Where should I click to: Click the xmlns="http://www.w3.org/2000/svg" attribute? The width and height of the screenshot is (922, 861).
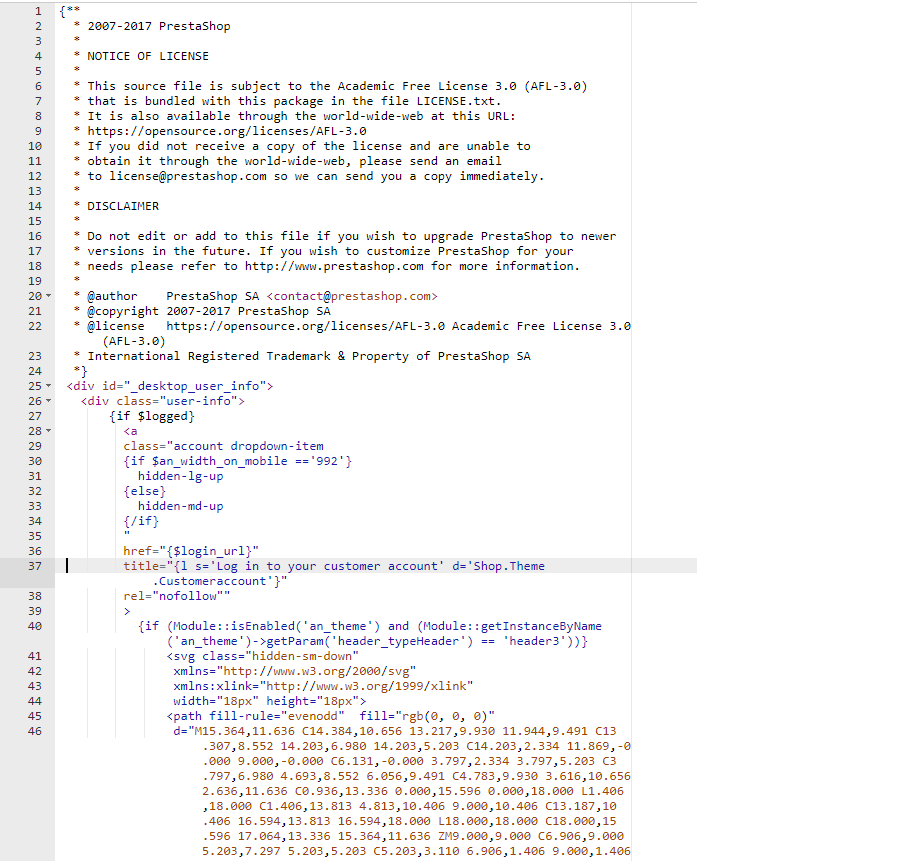295,671
